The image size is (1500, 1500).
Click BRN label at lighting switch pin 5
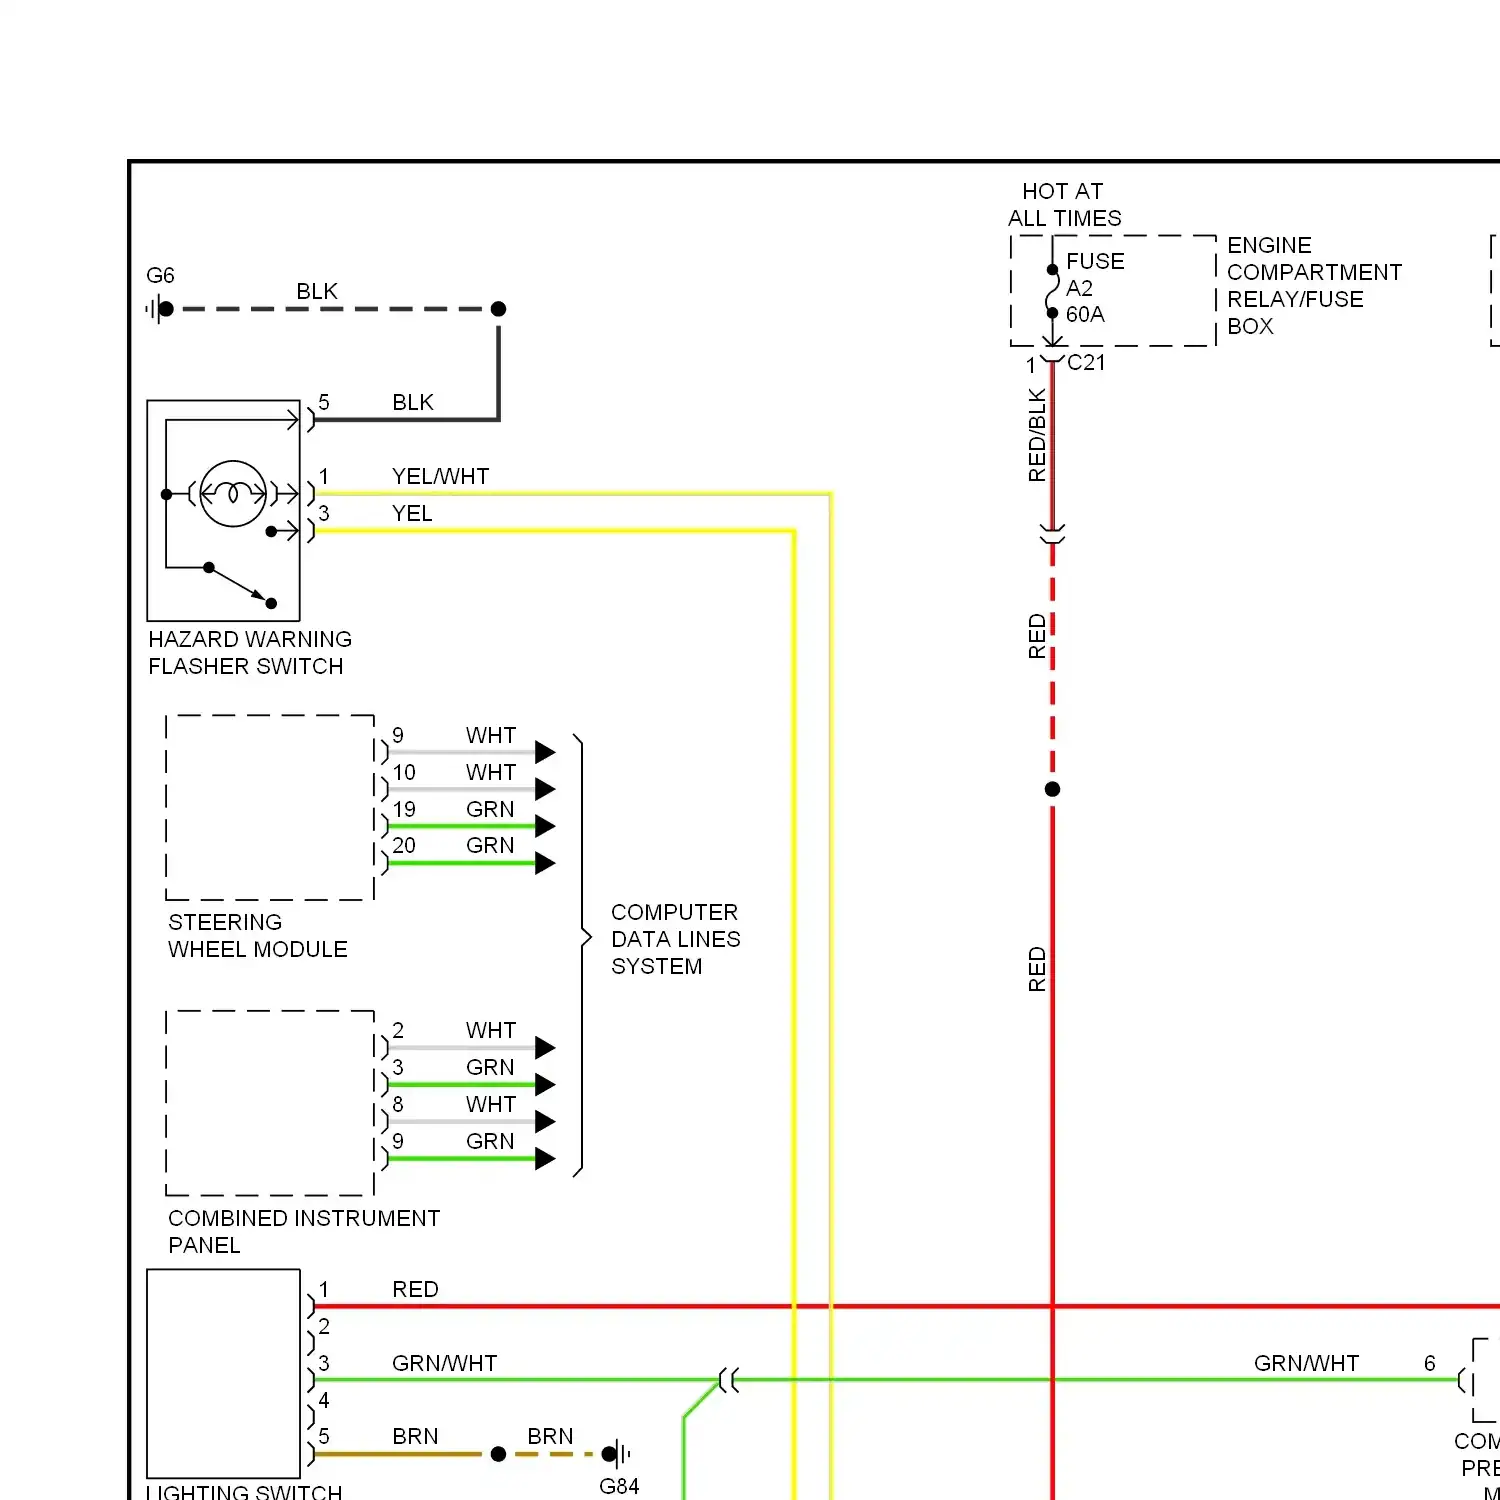pyautogui.click(x=415, y=1436)
